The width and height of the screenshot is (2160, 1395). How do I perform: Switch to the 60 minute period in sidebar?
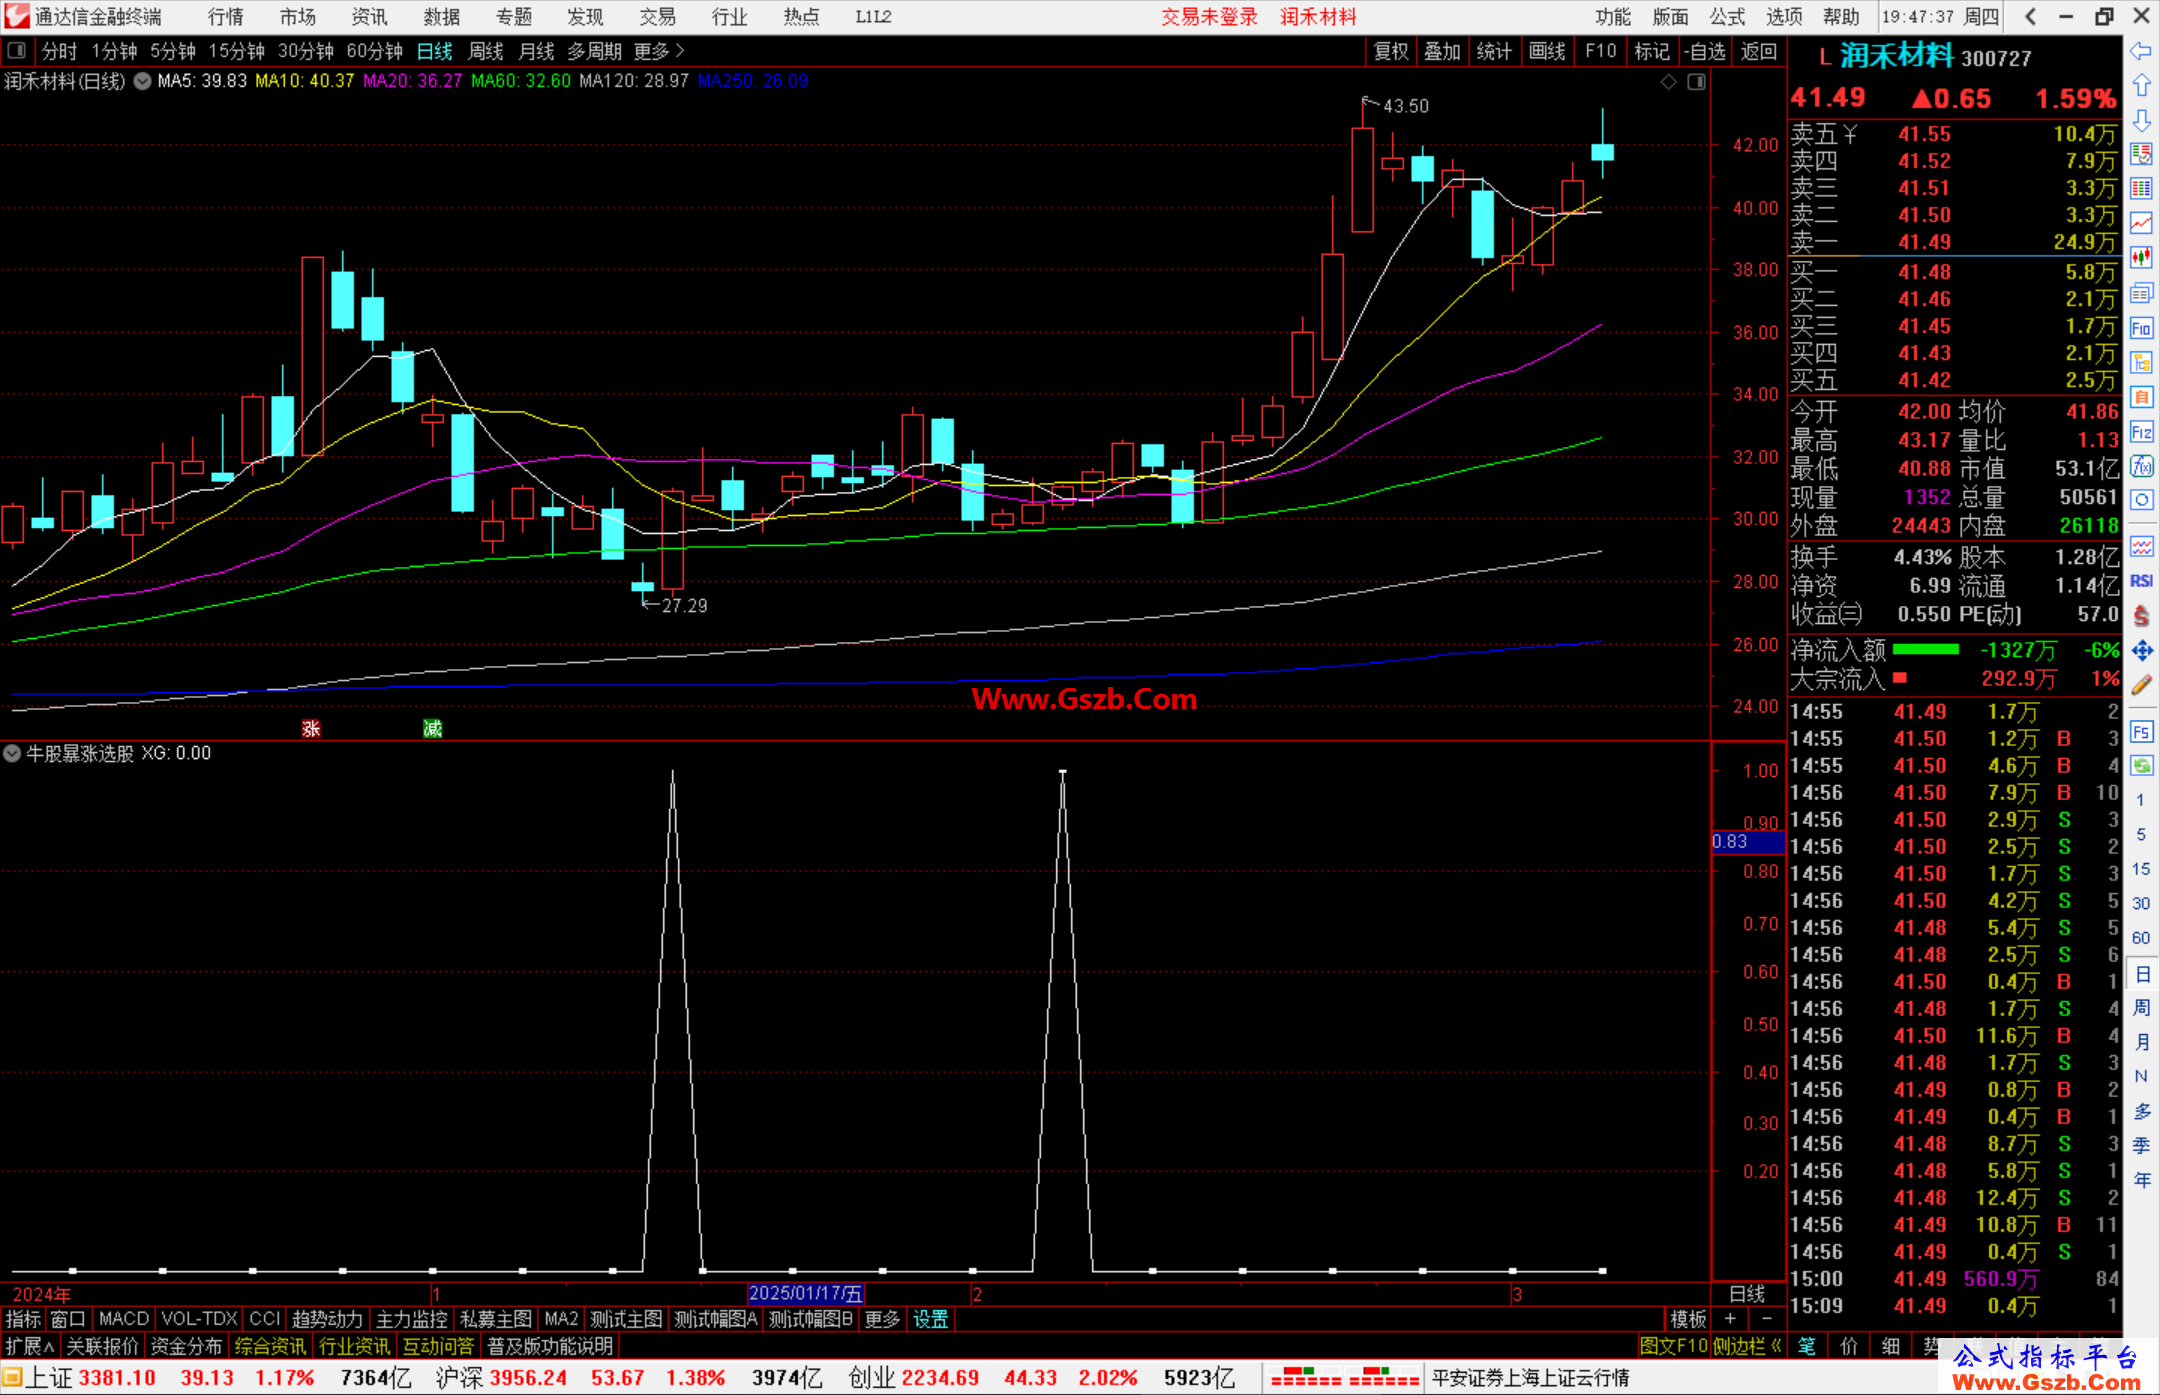click(x=2141, y=939)
